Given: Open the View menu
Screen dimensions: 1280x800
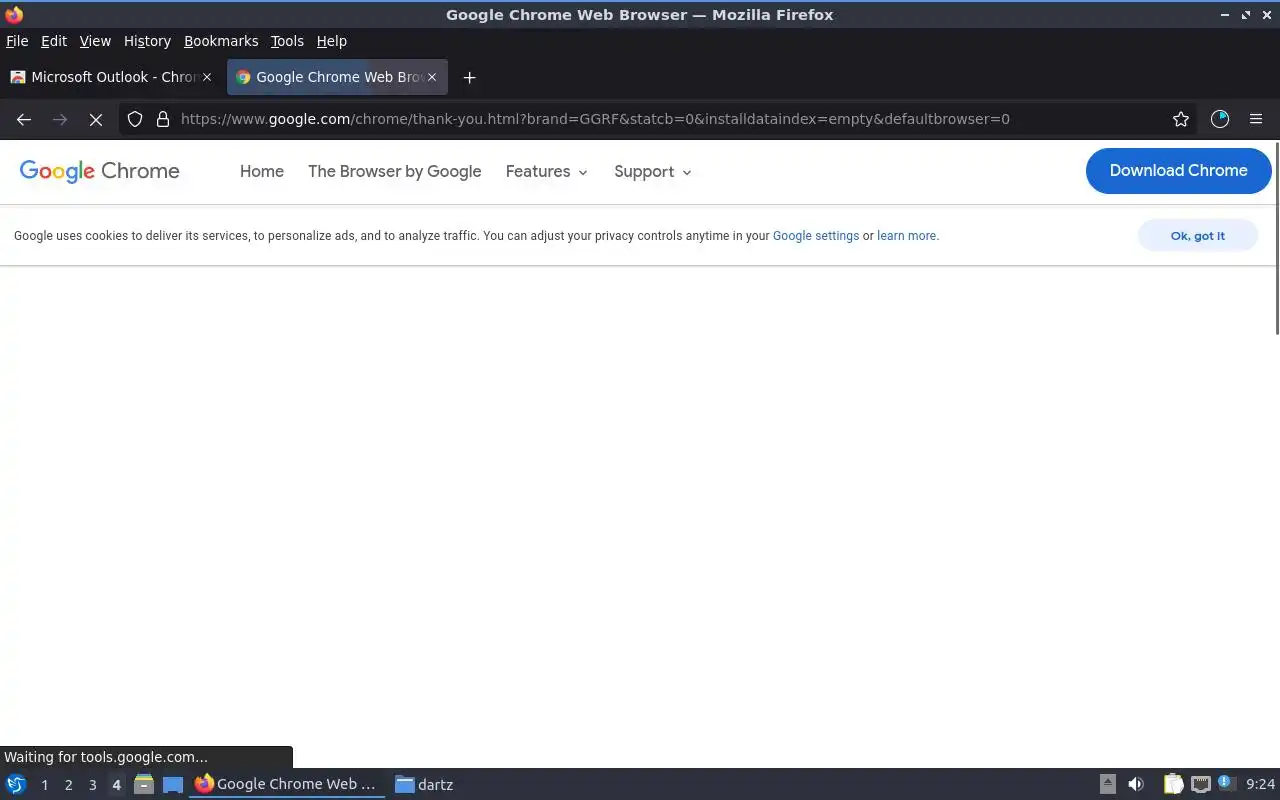Looking at the screenshot, I should tap(95, 41).
